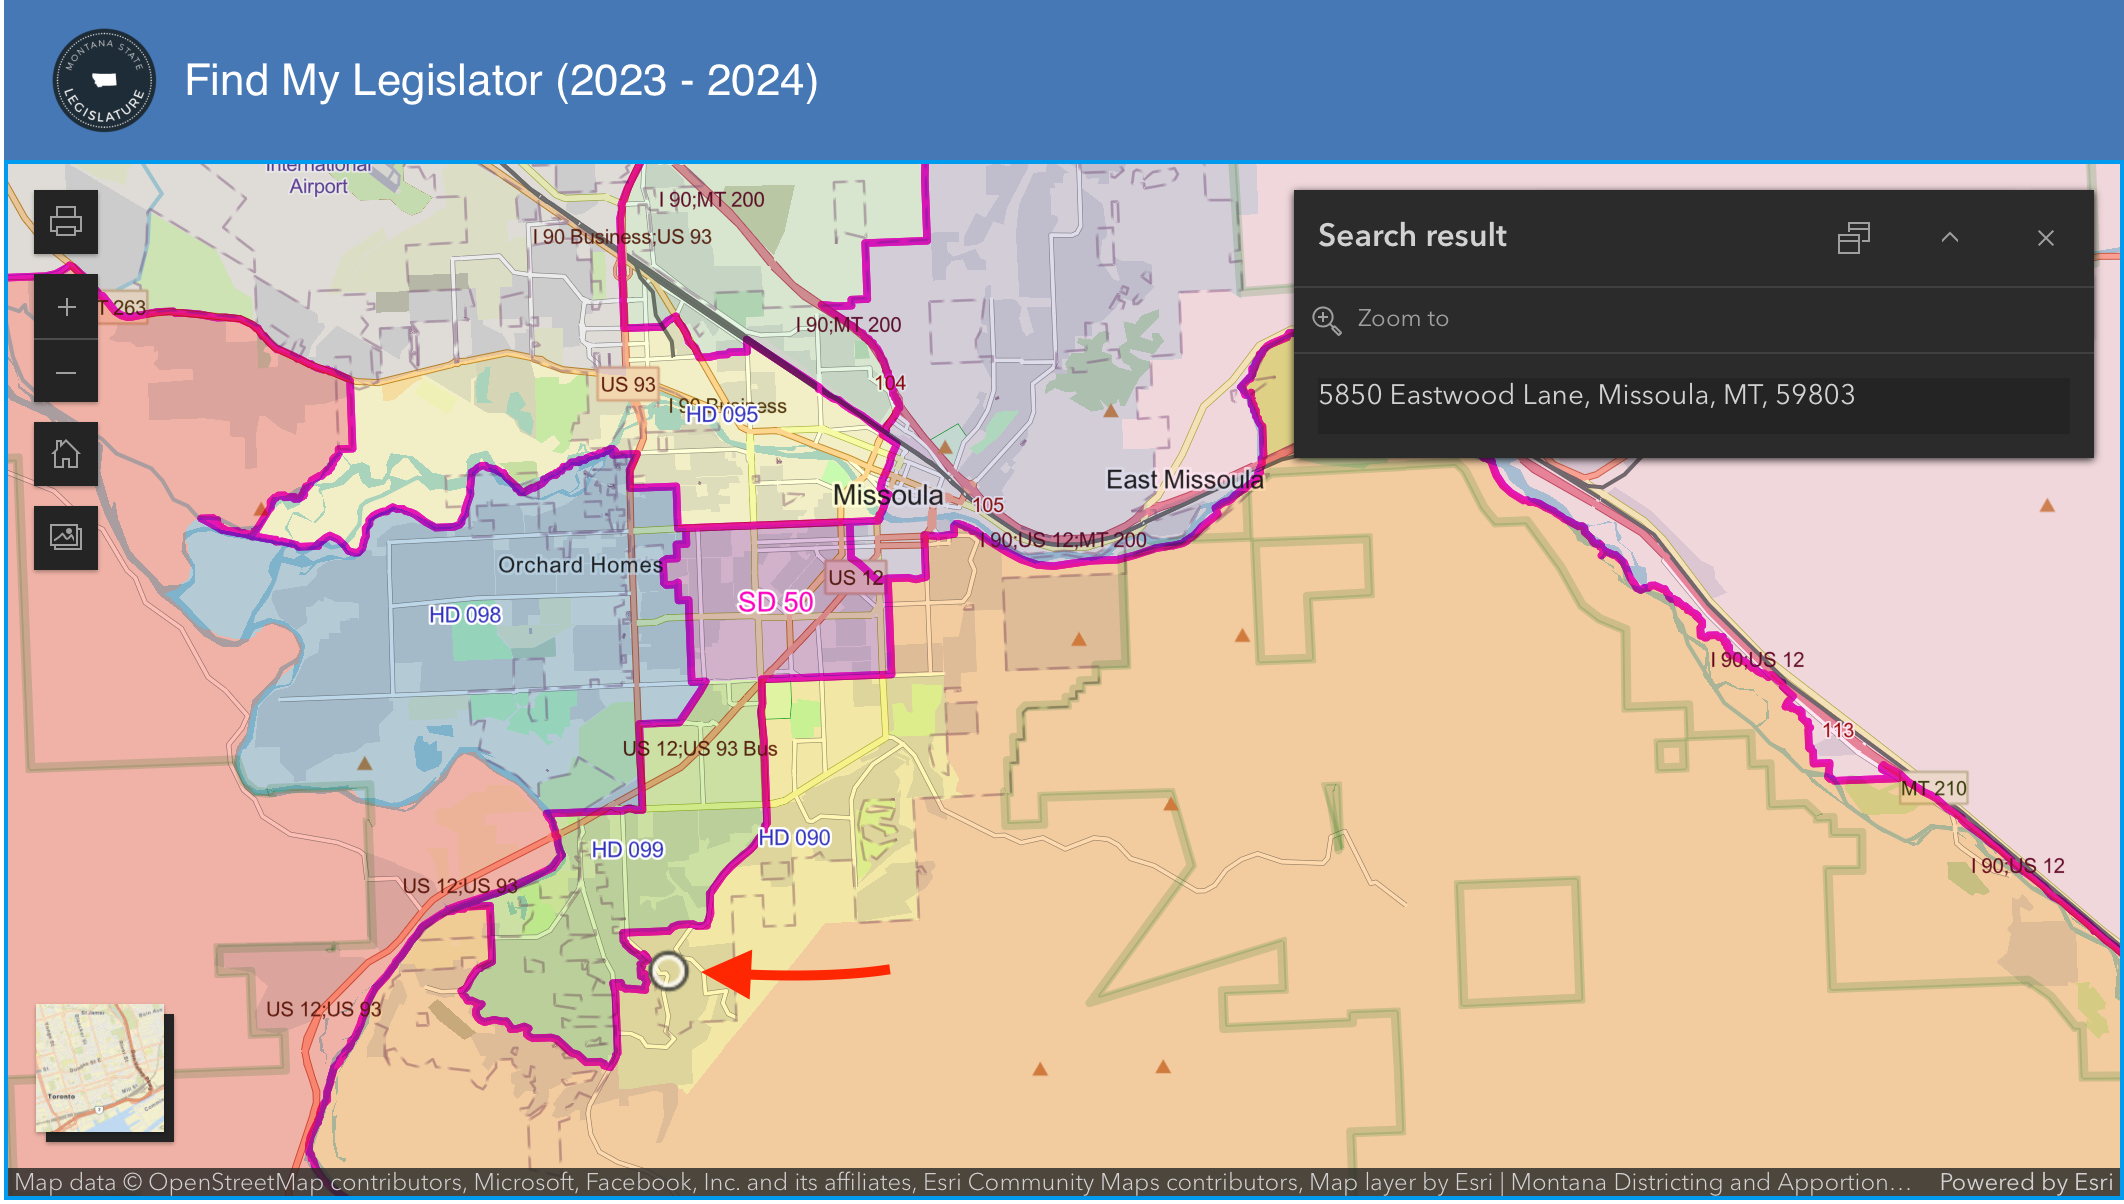The height and width of the screenshot is (1204, 2124).
Task: Click the HD 090 district label
Action: click(794, 838)
